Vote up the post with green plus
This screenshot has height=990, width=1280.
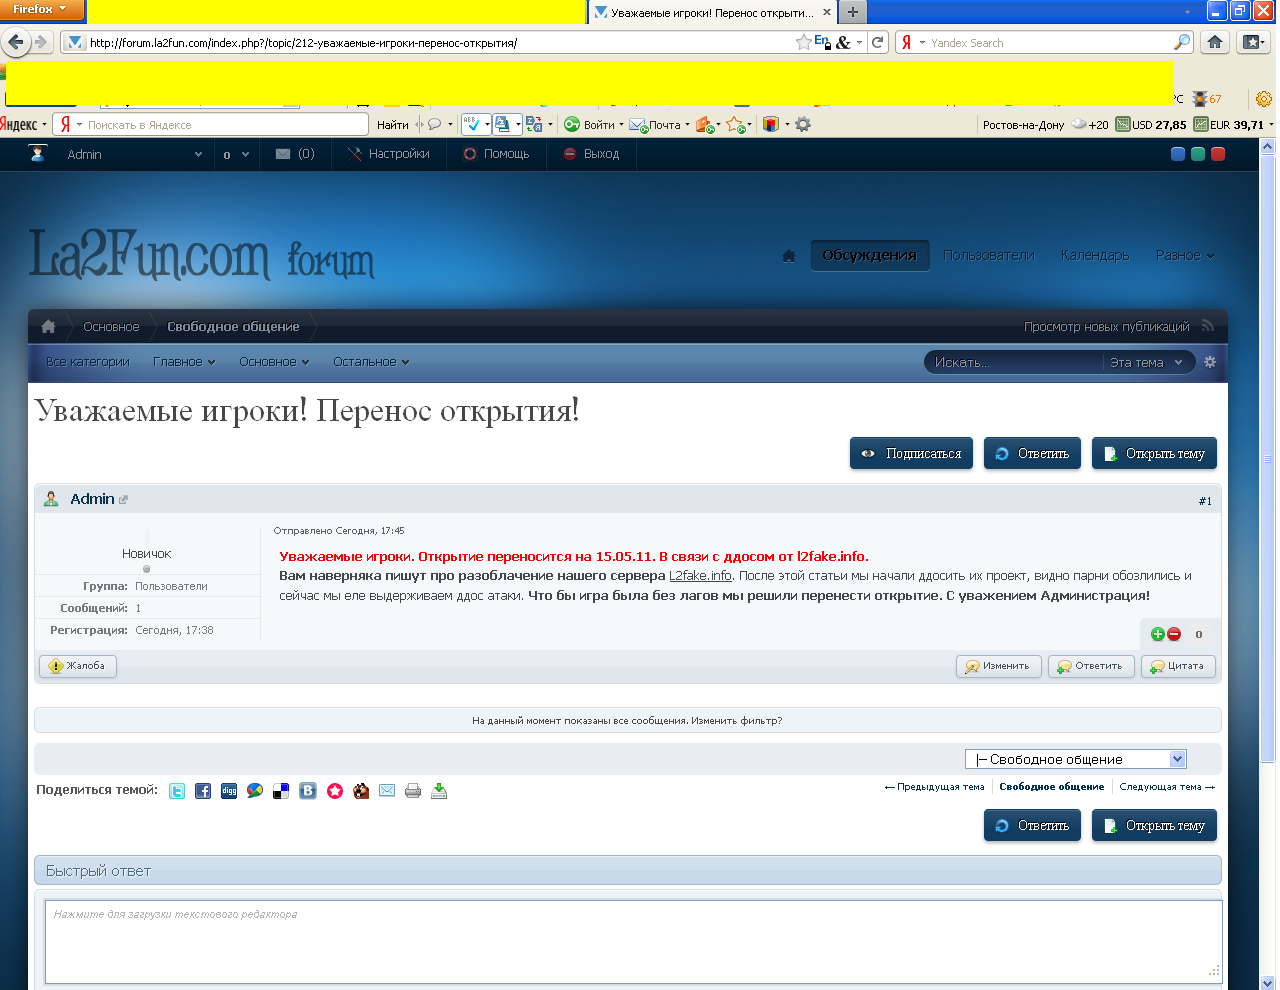tap(1158, 634)
